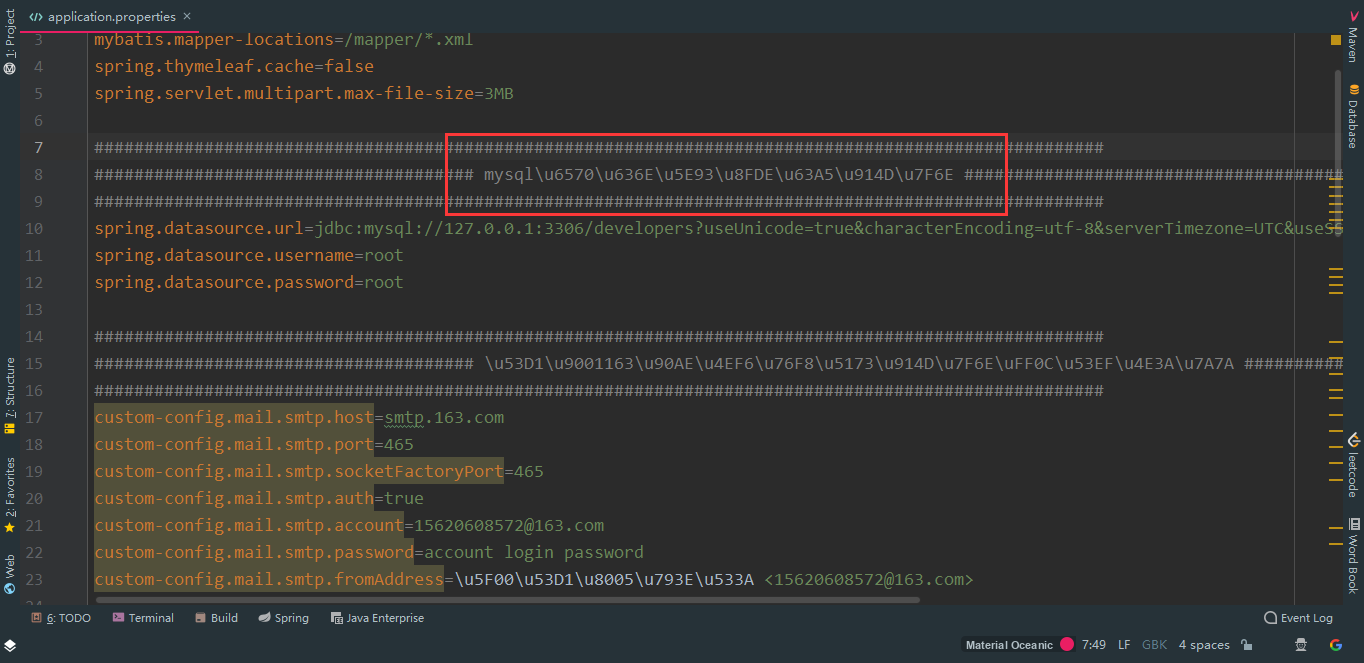Toggle tool window bars with bottom-left icon

point(9,645)
